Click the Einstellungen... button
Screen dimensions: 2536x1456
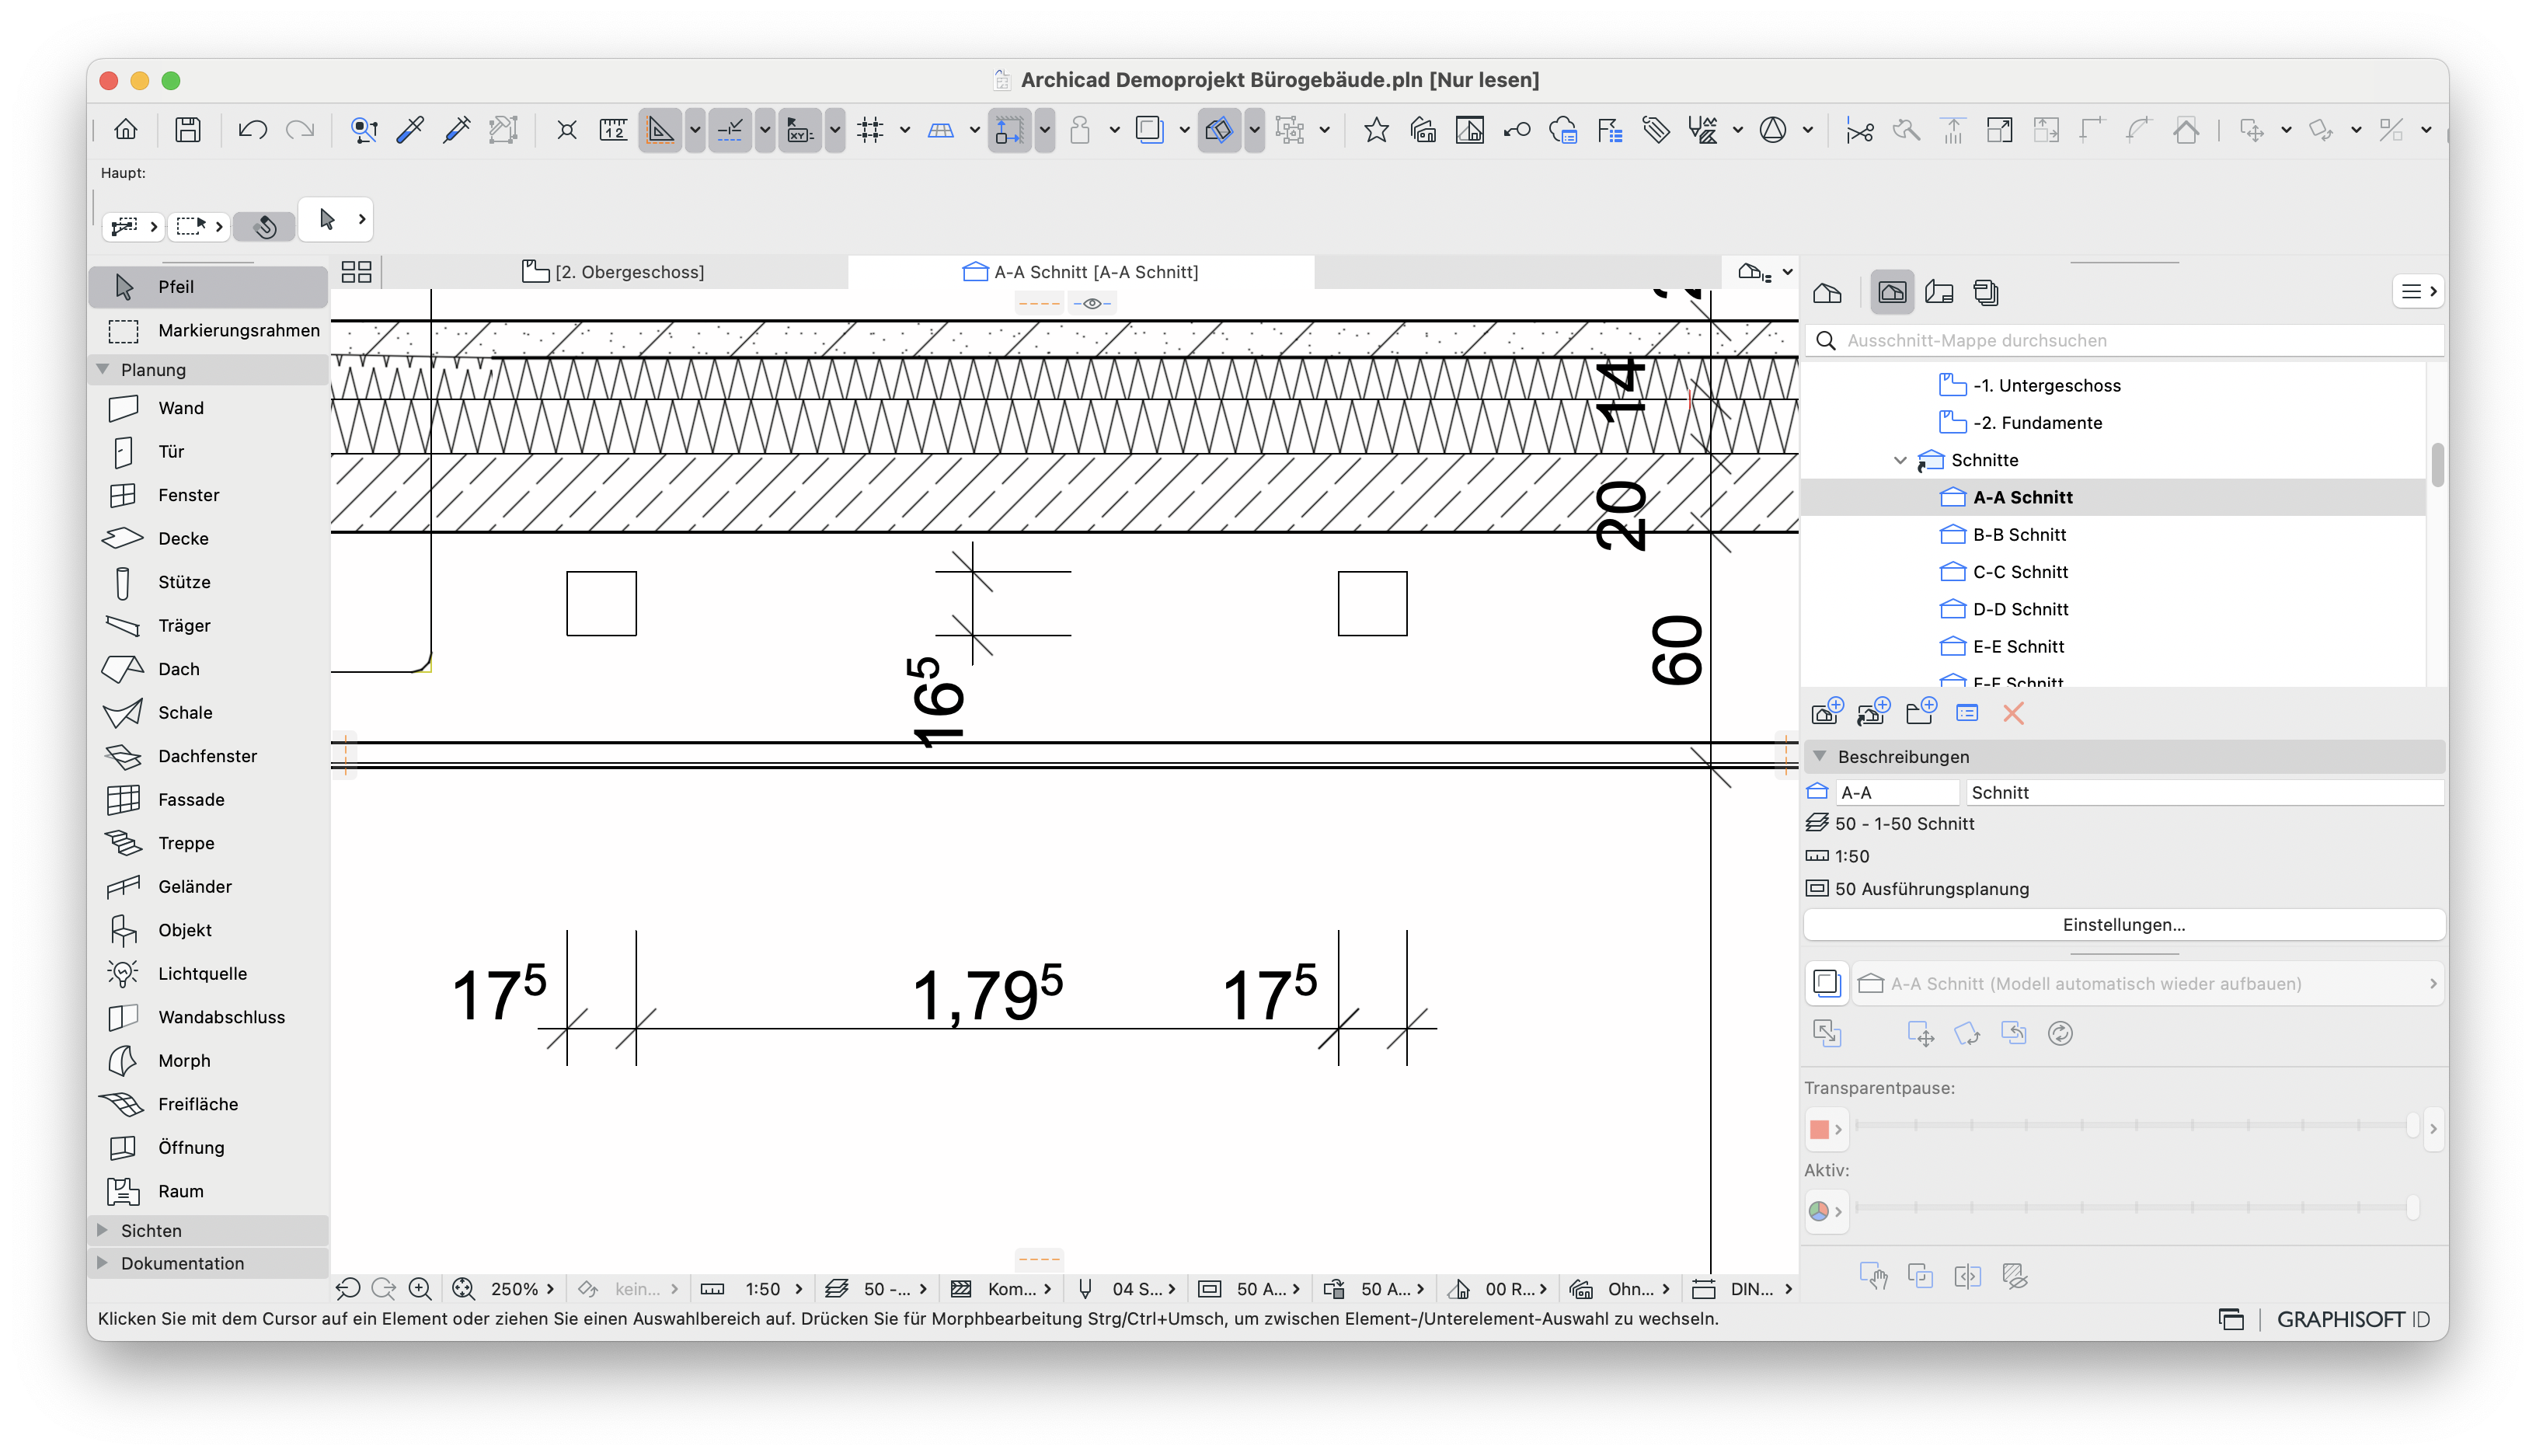click(2123, 925)
